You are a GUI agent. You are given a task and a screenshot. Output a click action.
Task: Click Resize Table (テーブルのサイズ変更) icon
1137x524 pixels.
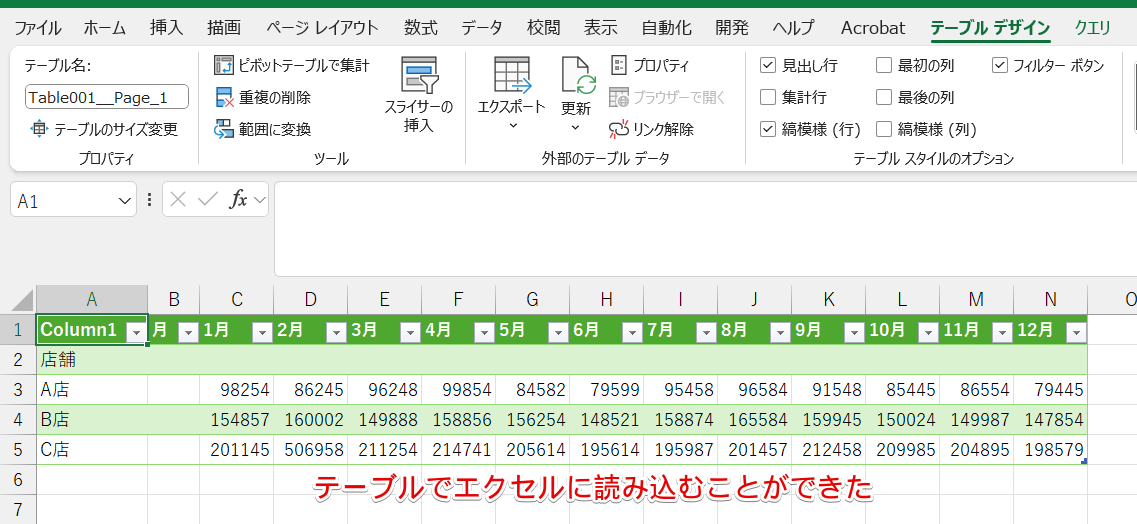click(x=38, y=129)
